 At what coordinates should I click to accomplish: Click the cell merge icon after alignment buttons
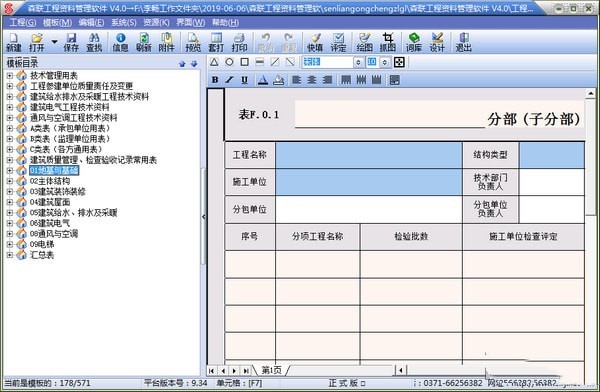(395, 80)
